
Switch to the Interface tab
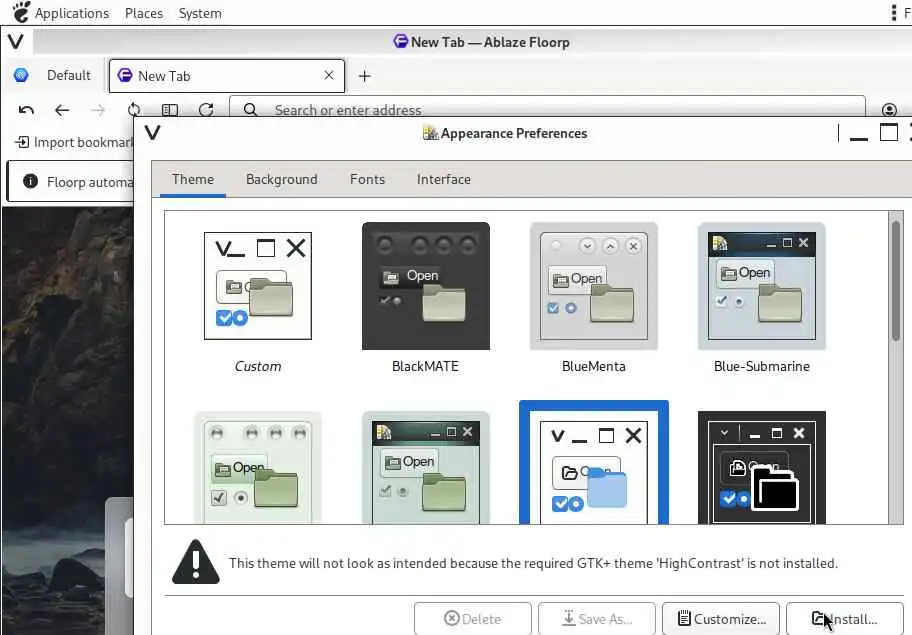(x=443, y=179)
